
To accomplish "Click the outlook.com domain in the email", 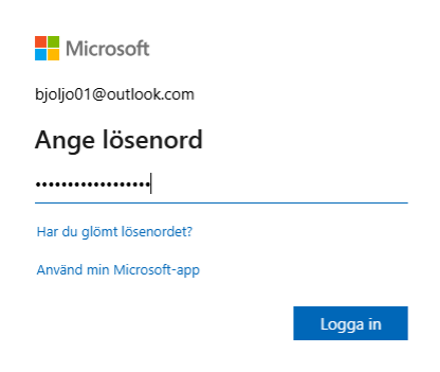I will pos(151,94).
